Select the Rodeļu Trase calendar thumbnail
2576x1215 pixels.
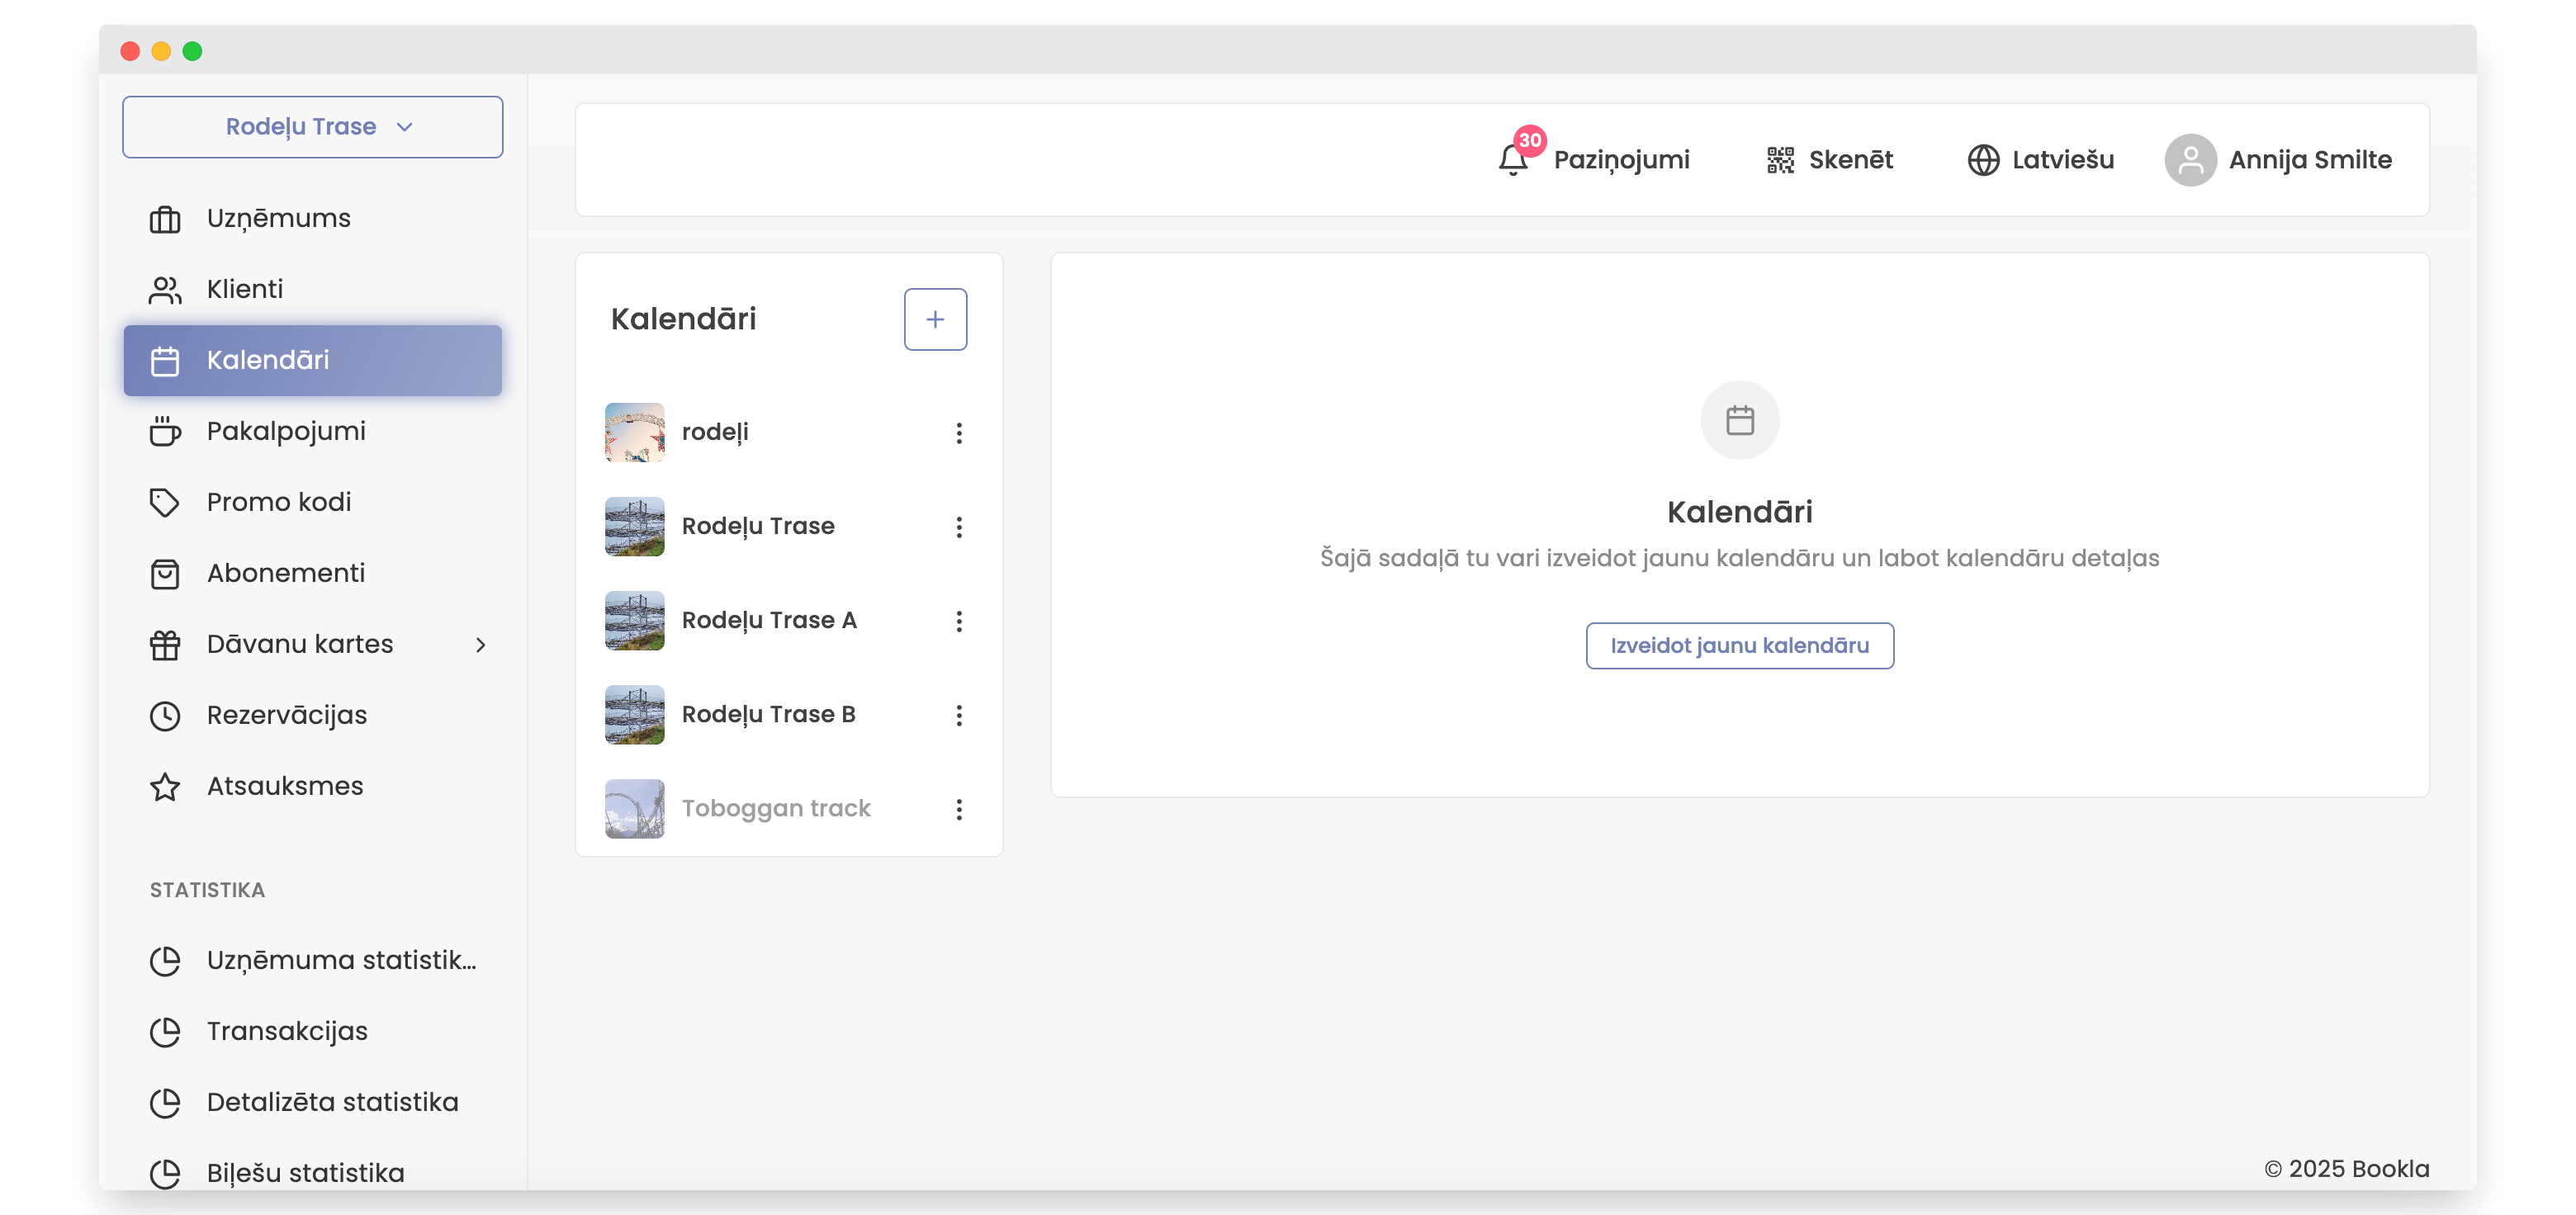pyautogui.click(x=634, y=526)
